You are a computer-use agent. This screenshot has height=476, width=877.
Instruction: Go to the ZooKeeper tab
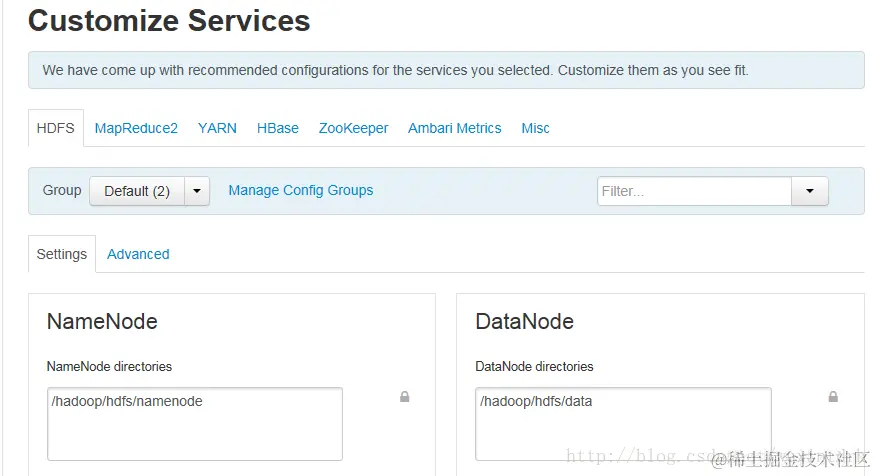click(353, 128)
